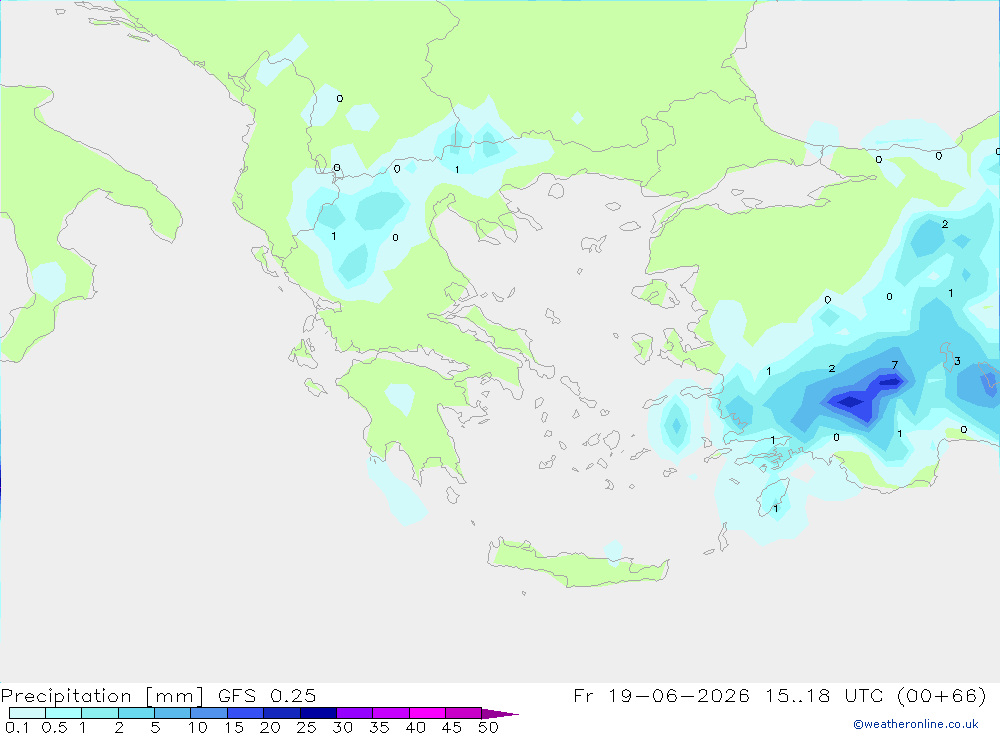The height and width of the screenshot is (733, 1000).
Task: Click the '50' legend scale label
Action: coord(488,727)
